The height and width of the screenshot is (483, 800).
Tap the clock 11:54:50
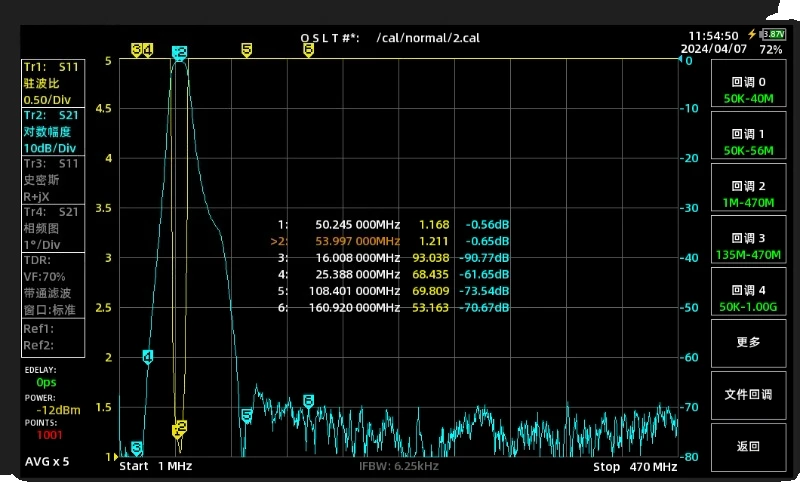click(x=713, y=36)
